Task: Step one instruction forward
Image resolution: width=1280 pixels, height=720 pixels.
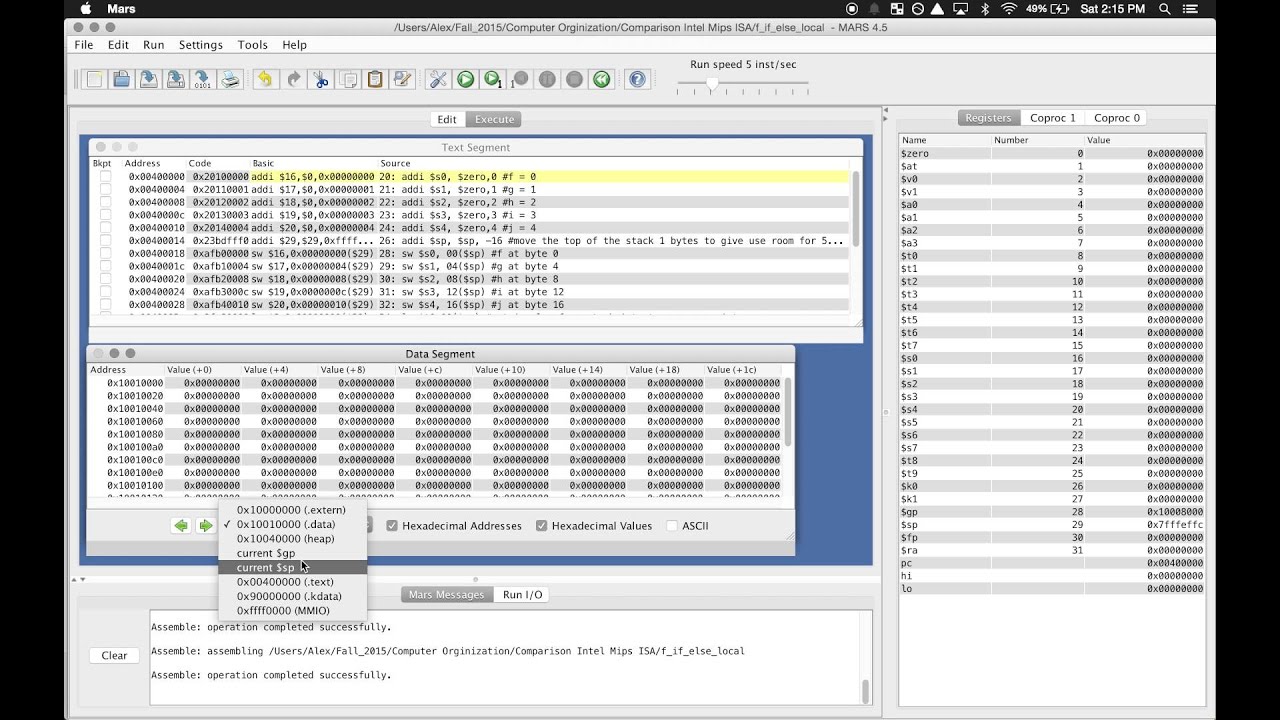Action: click(x=492, y=80)
